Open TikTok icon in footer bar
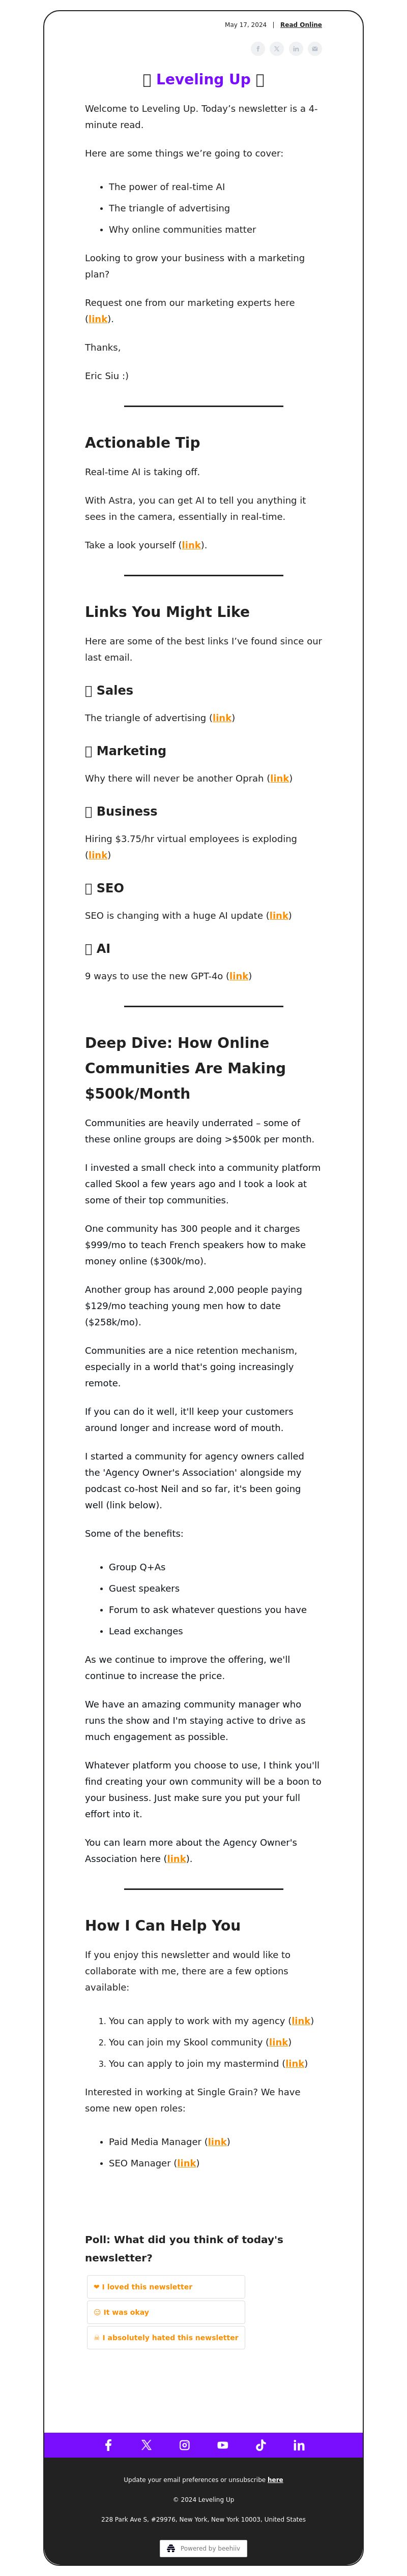 [x=261, y=2445]
